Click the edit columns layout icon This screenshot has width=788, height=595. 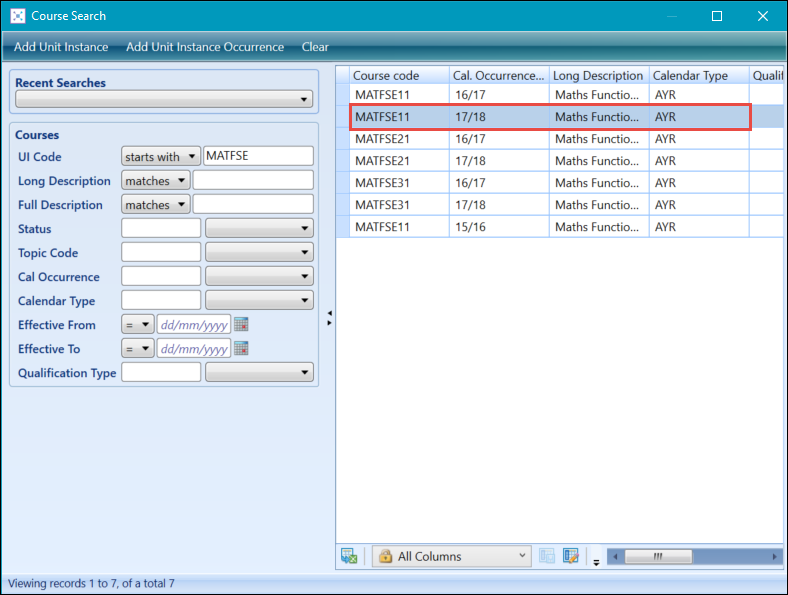(571, 556)
